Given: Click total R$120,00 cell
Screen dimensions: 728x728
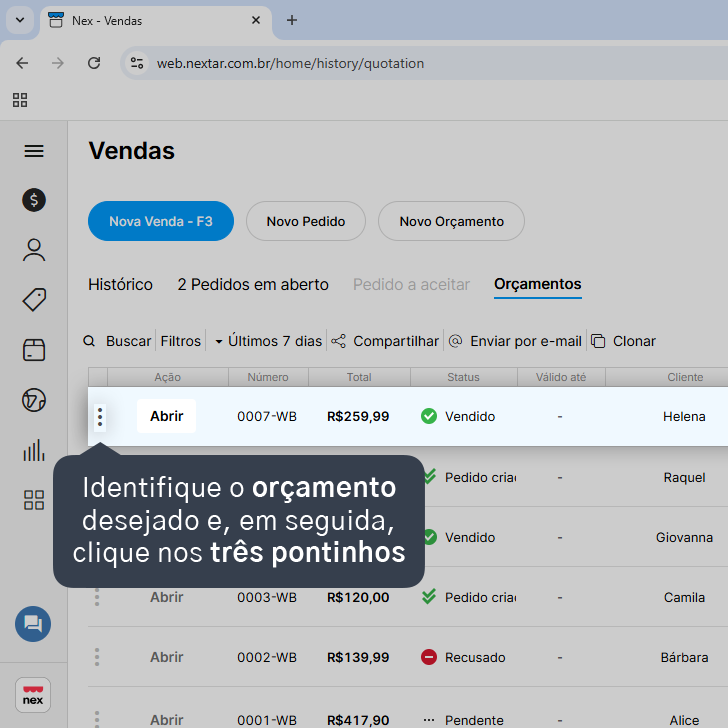Looking at the screenshot, I should pyautogui.click(x=358, y=598).
